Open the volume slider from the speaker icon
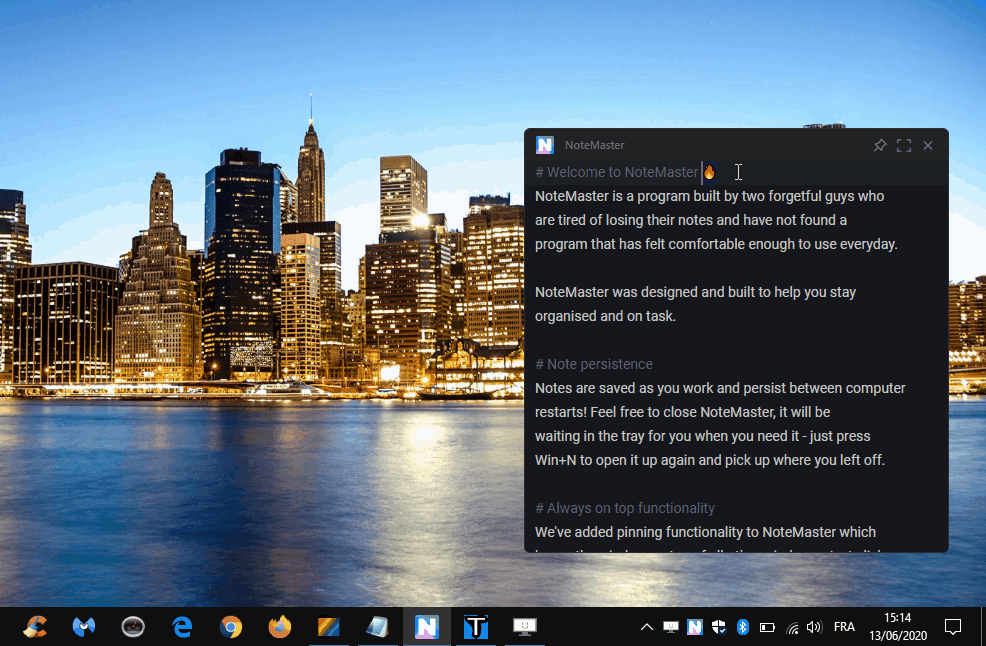 [813, 627]
